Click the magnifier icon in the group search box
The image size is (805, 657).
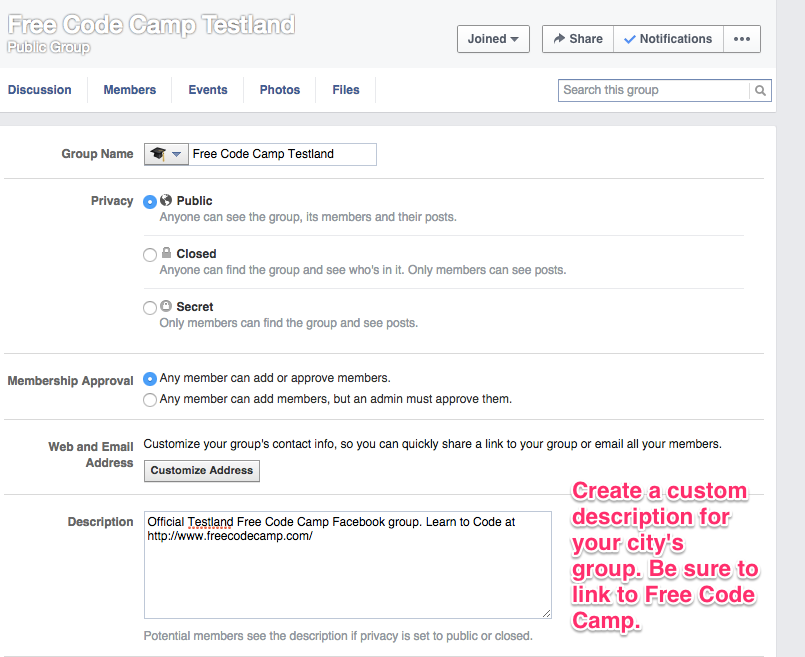click(761, 90)
